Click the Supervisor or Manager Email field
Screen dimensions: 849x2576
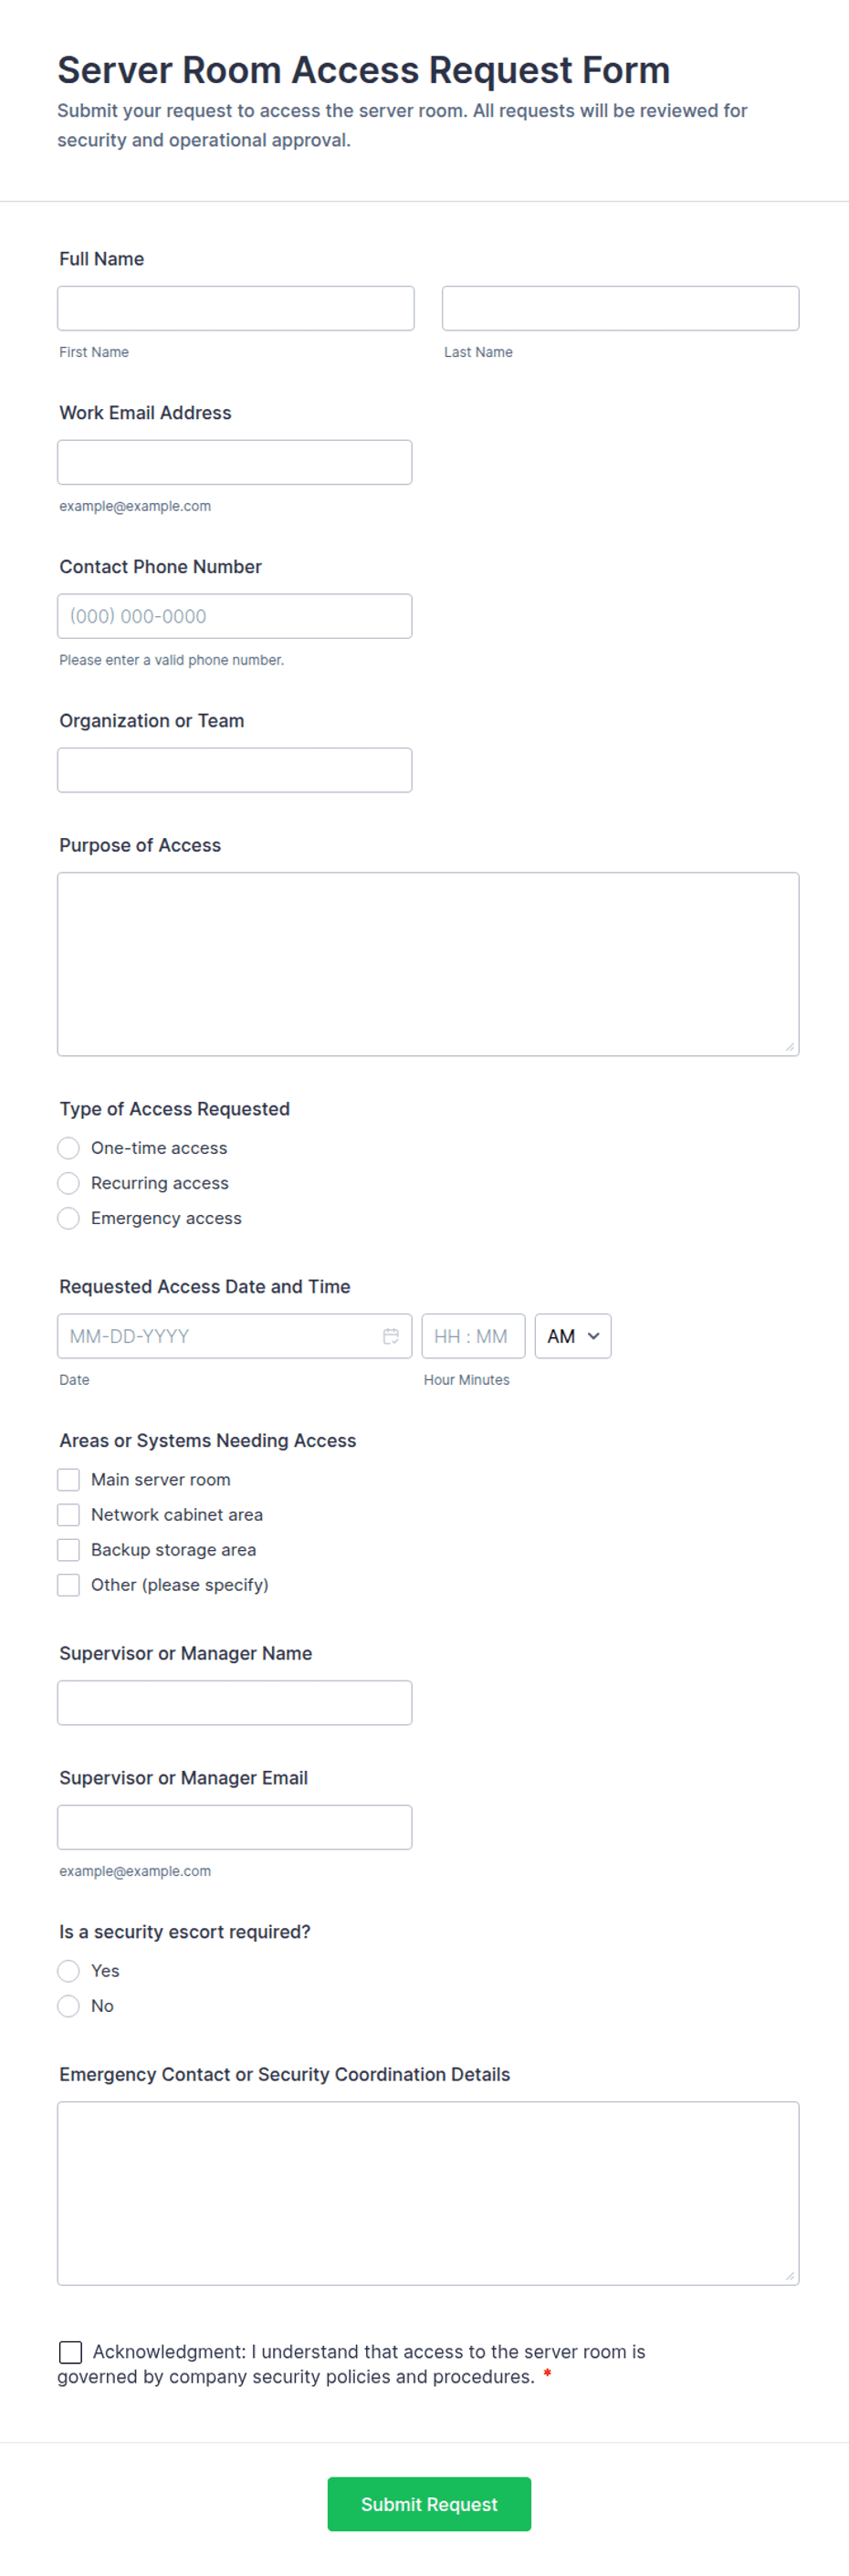click(235, 1826)
